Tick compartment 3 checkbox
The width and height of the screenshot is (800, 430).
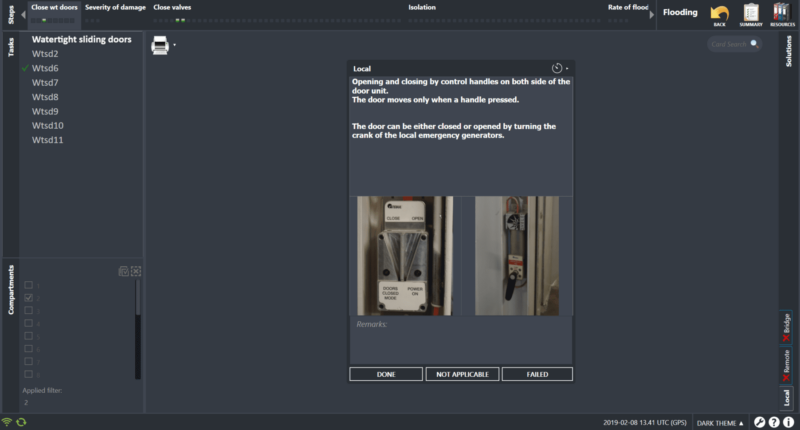click(29, 310)
